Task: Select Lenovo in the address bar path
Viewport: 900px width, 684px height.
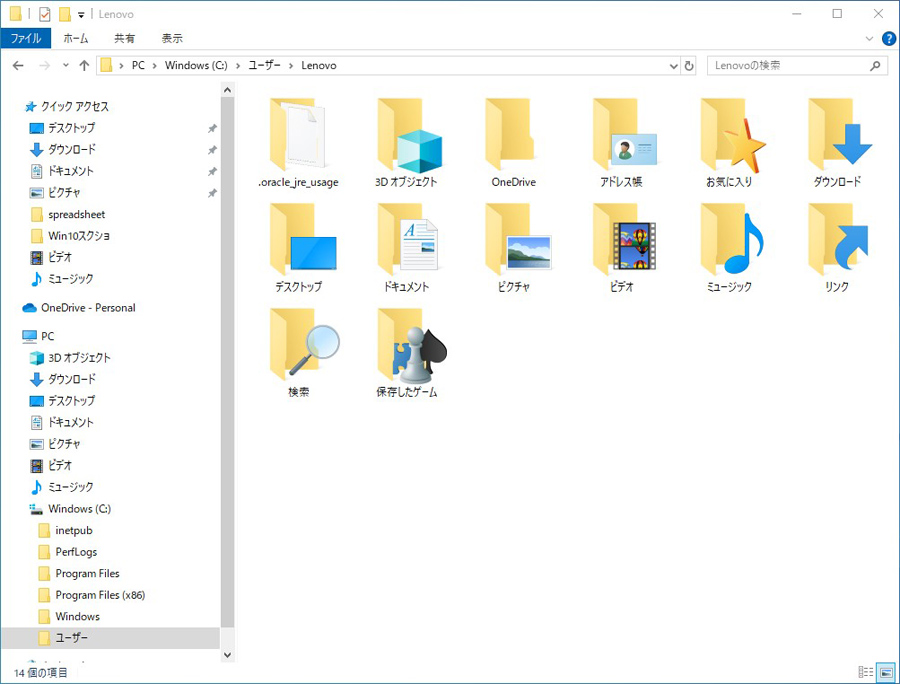Action: (x=319, y=65)
